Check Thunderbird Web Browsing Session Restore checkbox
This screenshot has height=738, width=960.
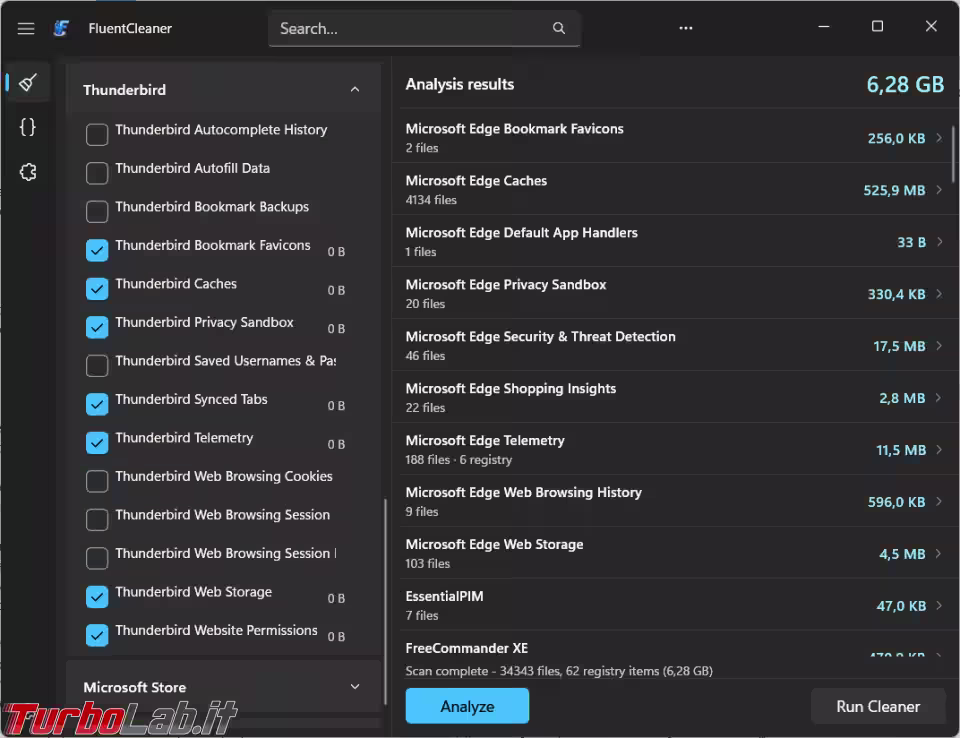pyautogui.click(x=97, y=559)
